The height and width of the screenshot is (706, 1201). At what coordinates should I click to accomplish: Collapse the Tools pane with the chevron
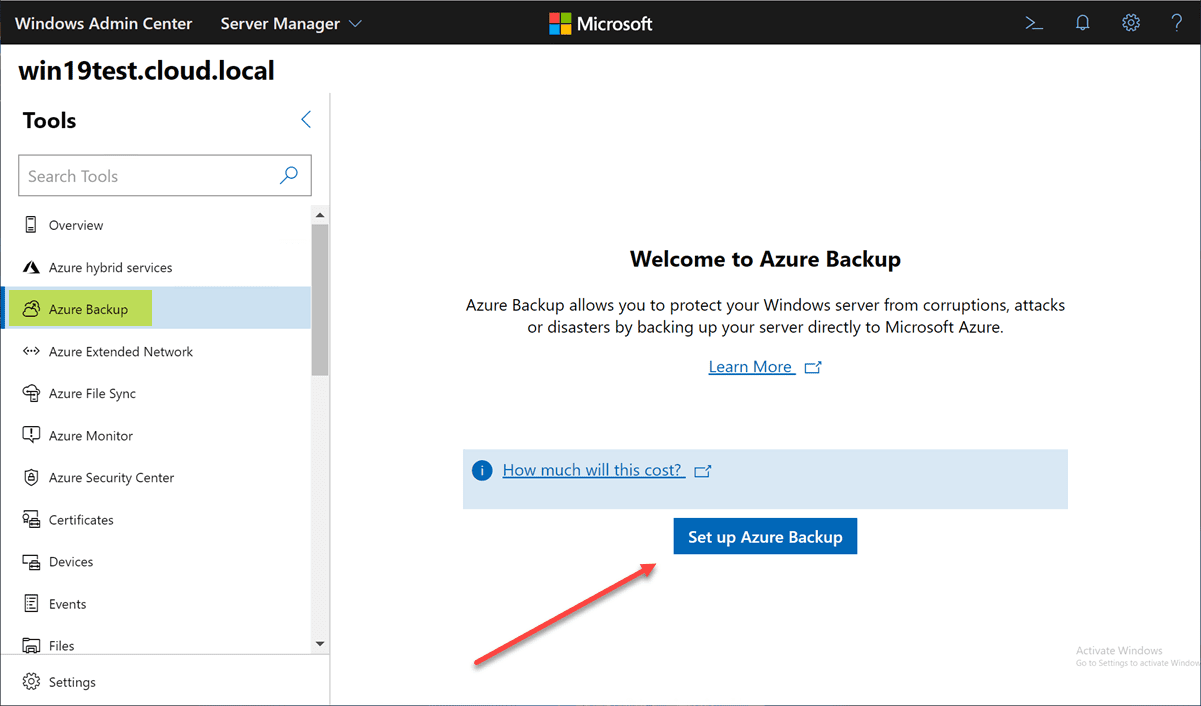tap(306, 119)
